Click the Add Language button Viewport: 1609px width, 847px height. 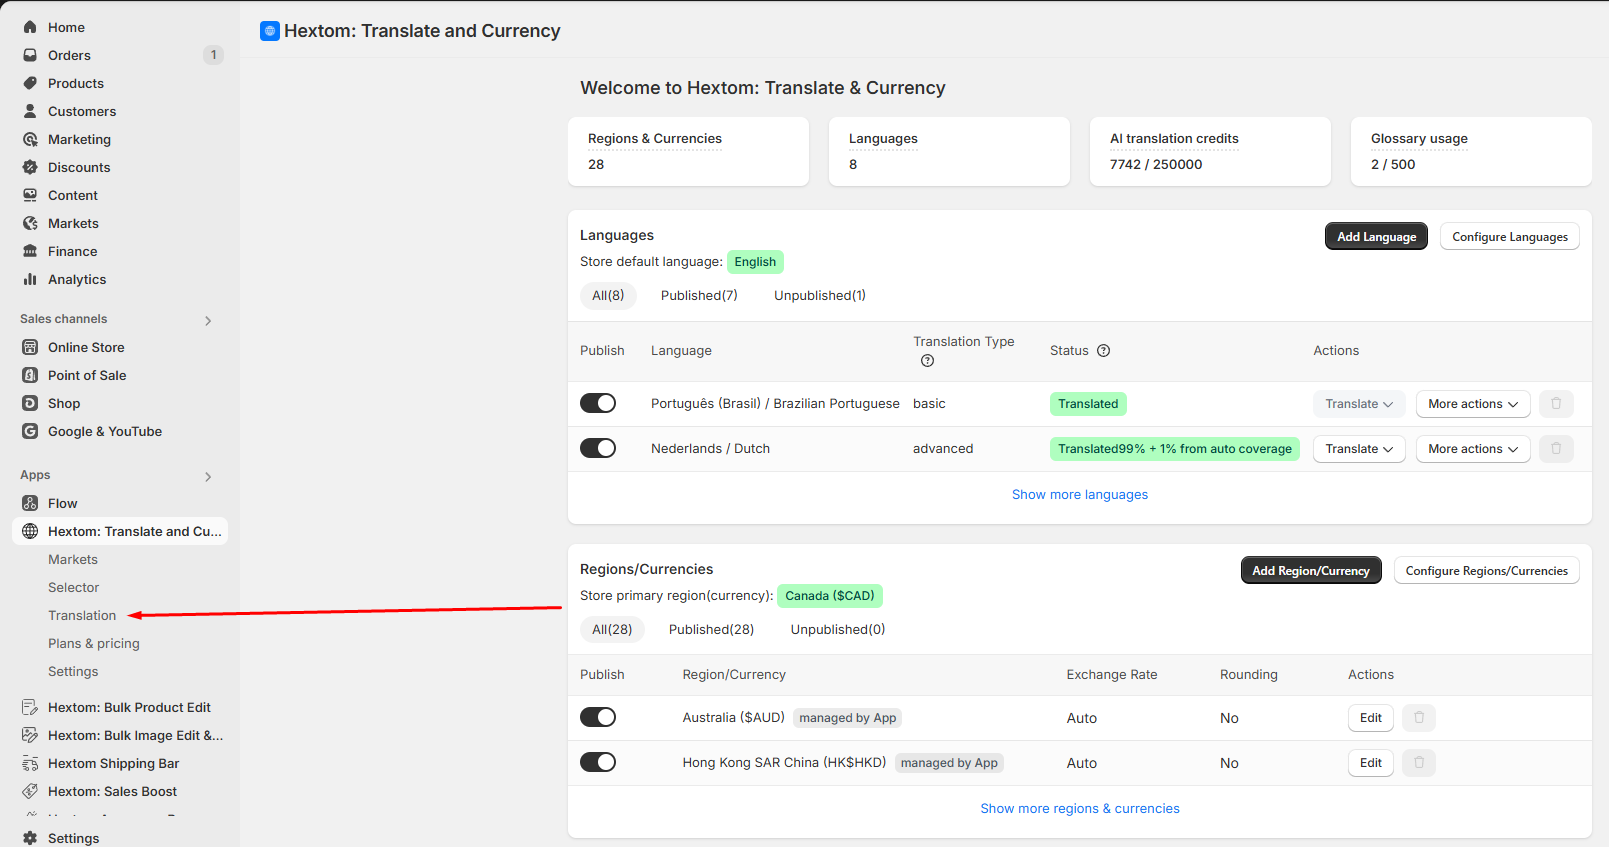(x=1376, y=237)
